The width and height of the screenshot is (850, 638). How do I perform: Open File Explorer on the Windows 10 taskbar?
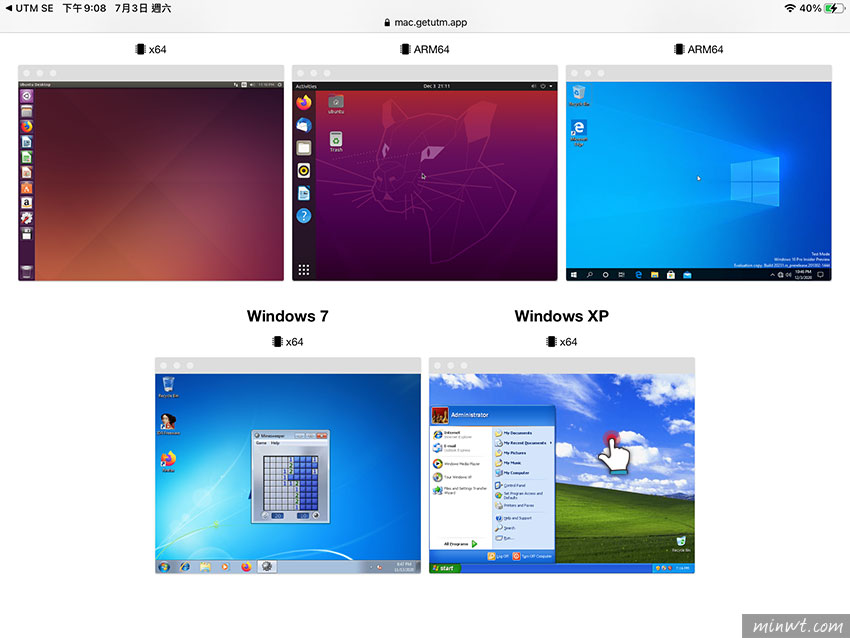click(655, 275)
